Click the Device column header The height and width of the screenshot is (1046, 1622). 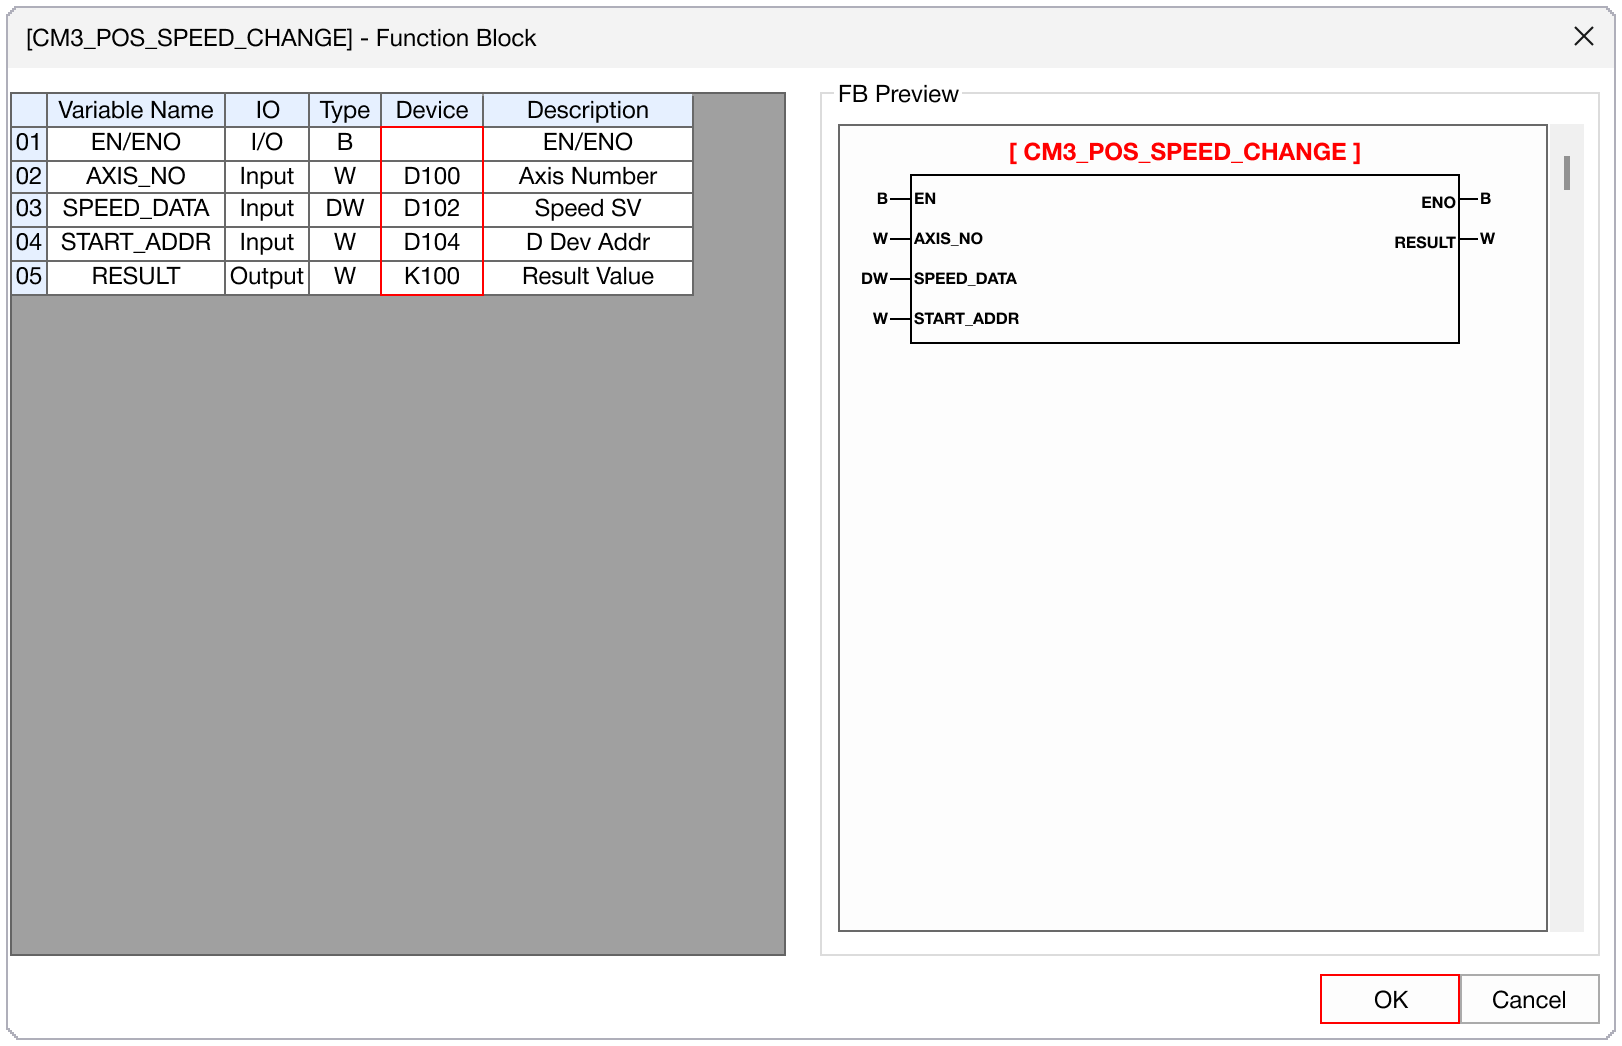[x=432, y=110]
